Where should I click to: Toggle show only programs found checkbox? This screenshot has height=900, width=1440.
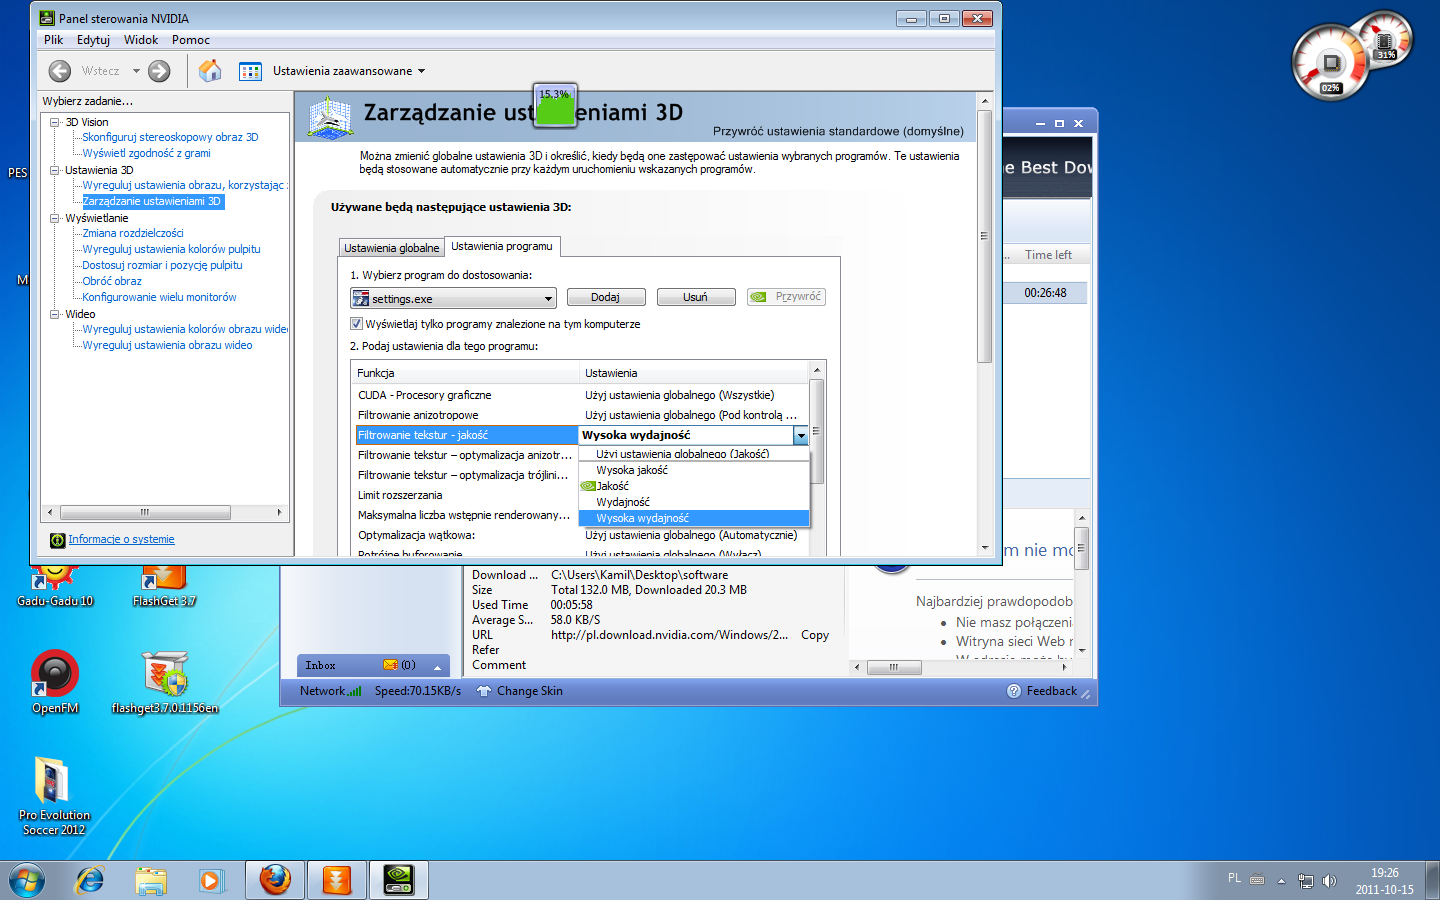356,324
